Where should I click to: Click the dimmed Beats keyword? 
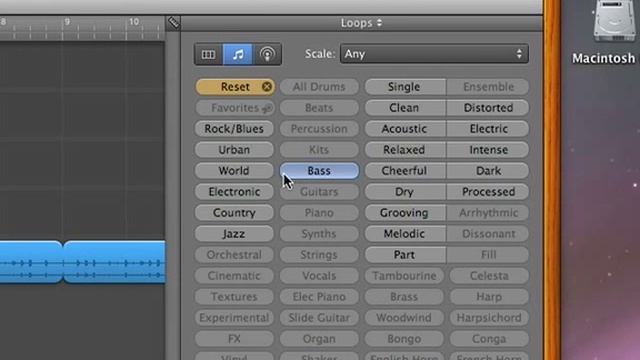(319, 108)
